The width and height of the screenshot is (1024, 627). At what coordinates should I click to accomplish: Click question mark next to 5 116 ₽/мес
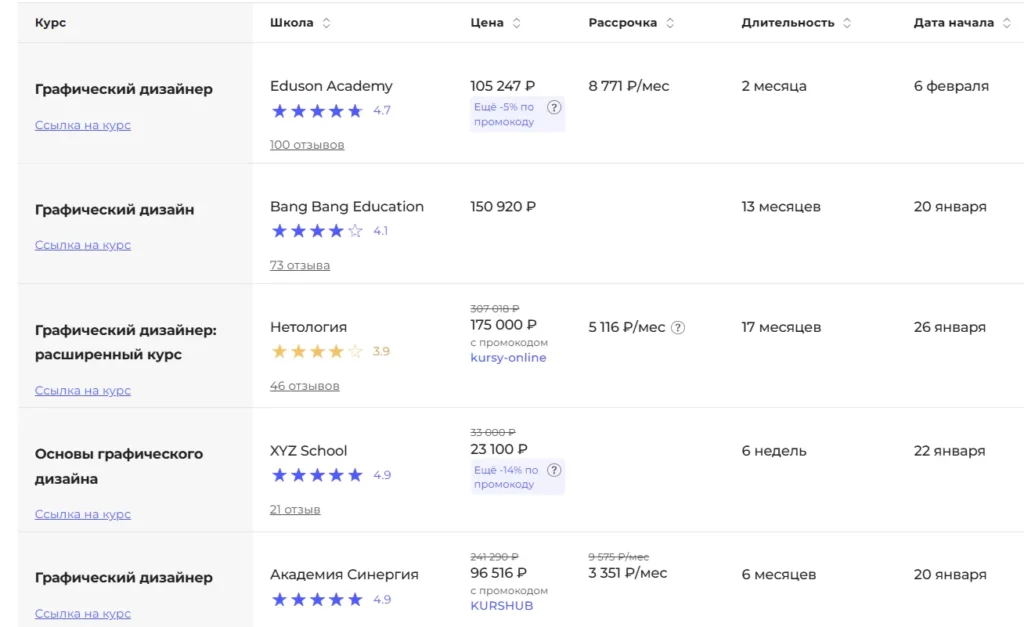click(x=678, y=328)
